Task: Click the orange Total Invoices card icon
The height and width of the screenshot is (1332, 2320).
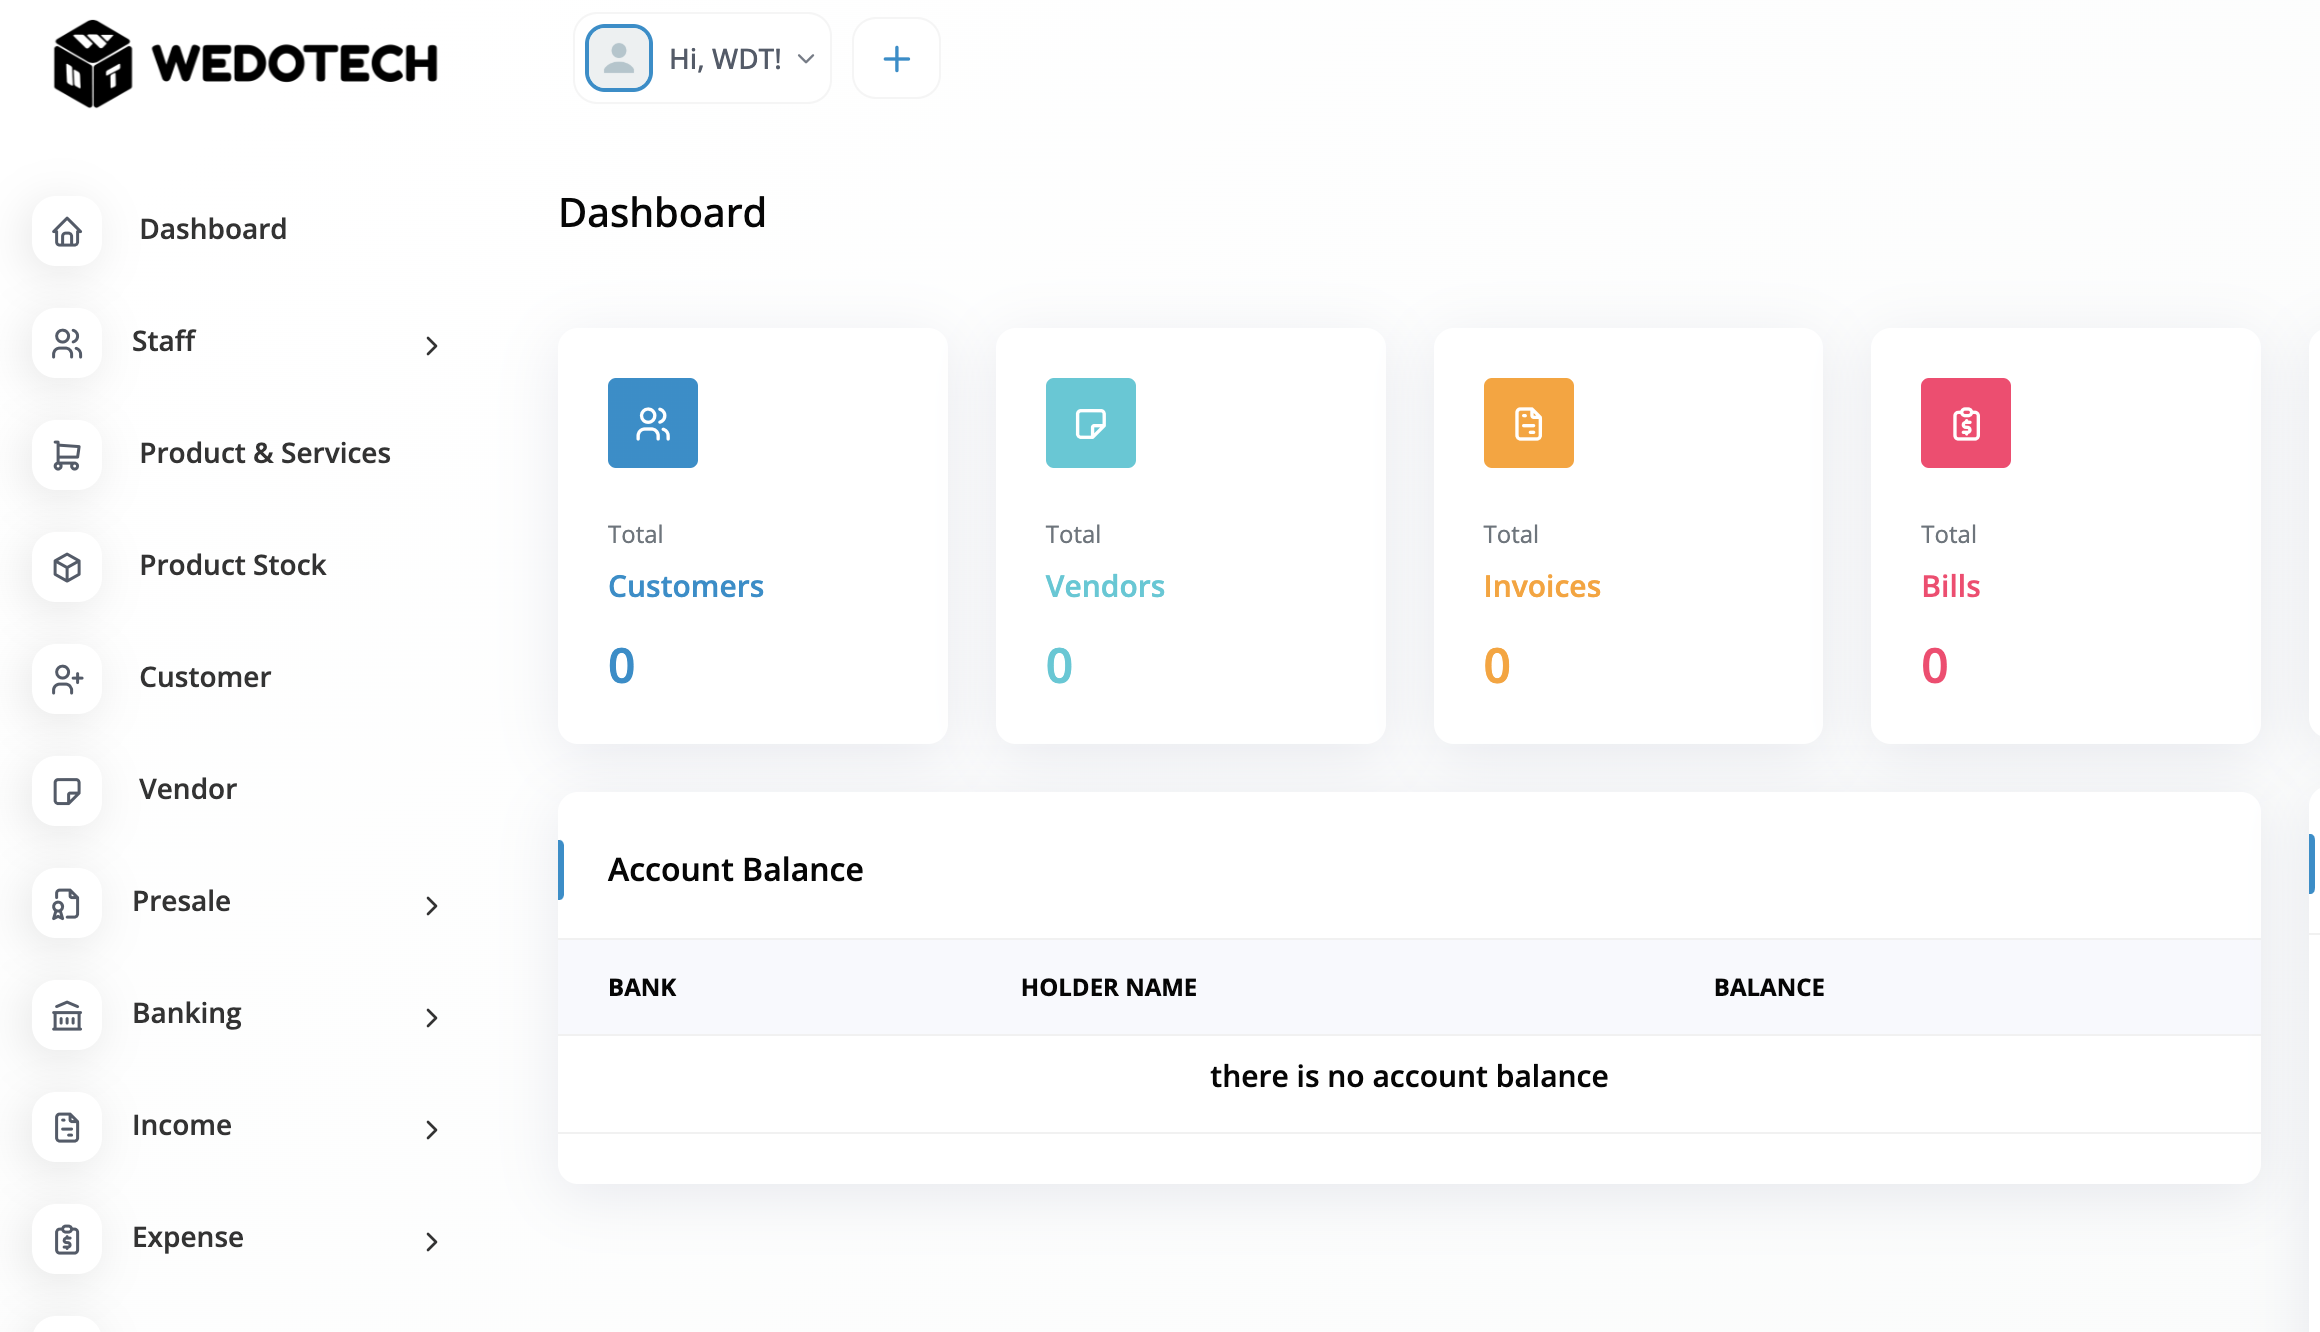Action: coord(1528,423)
